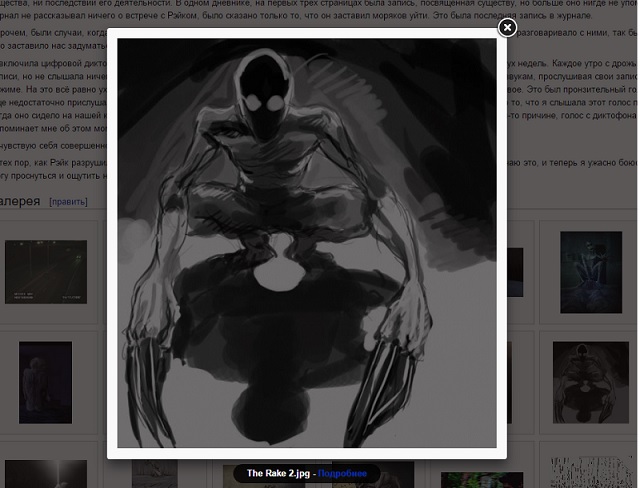Image resolution: width=640 pixels, height=488 pixels.
Task: Click the enlarged The Rake 2.jpg image
Action: [x=307, y=243]
